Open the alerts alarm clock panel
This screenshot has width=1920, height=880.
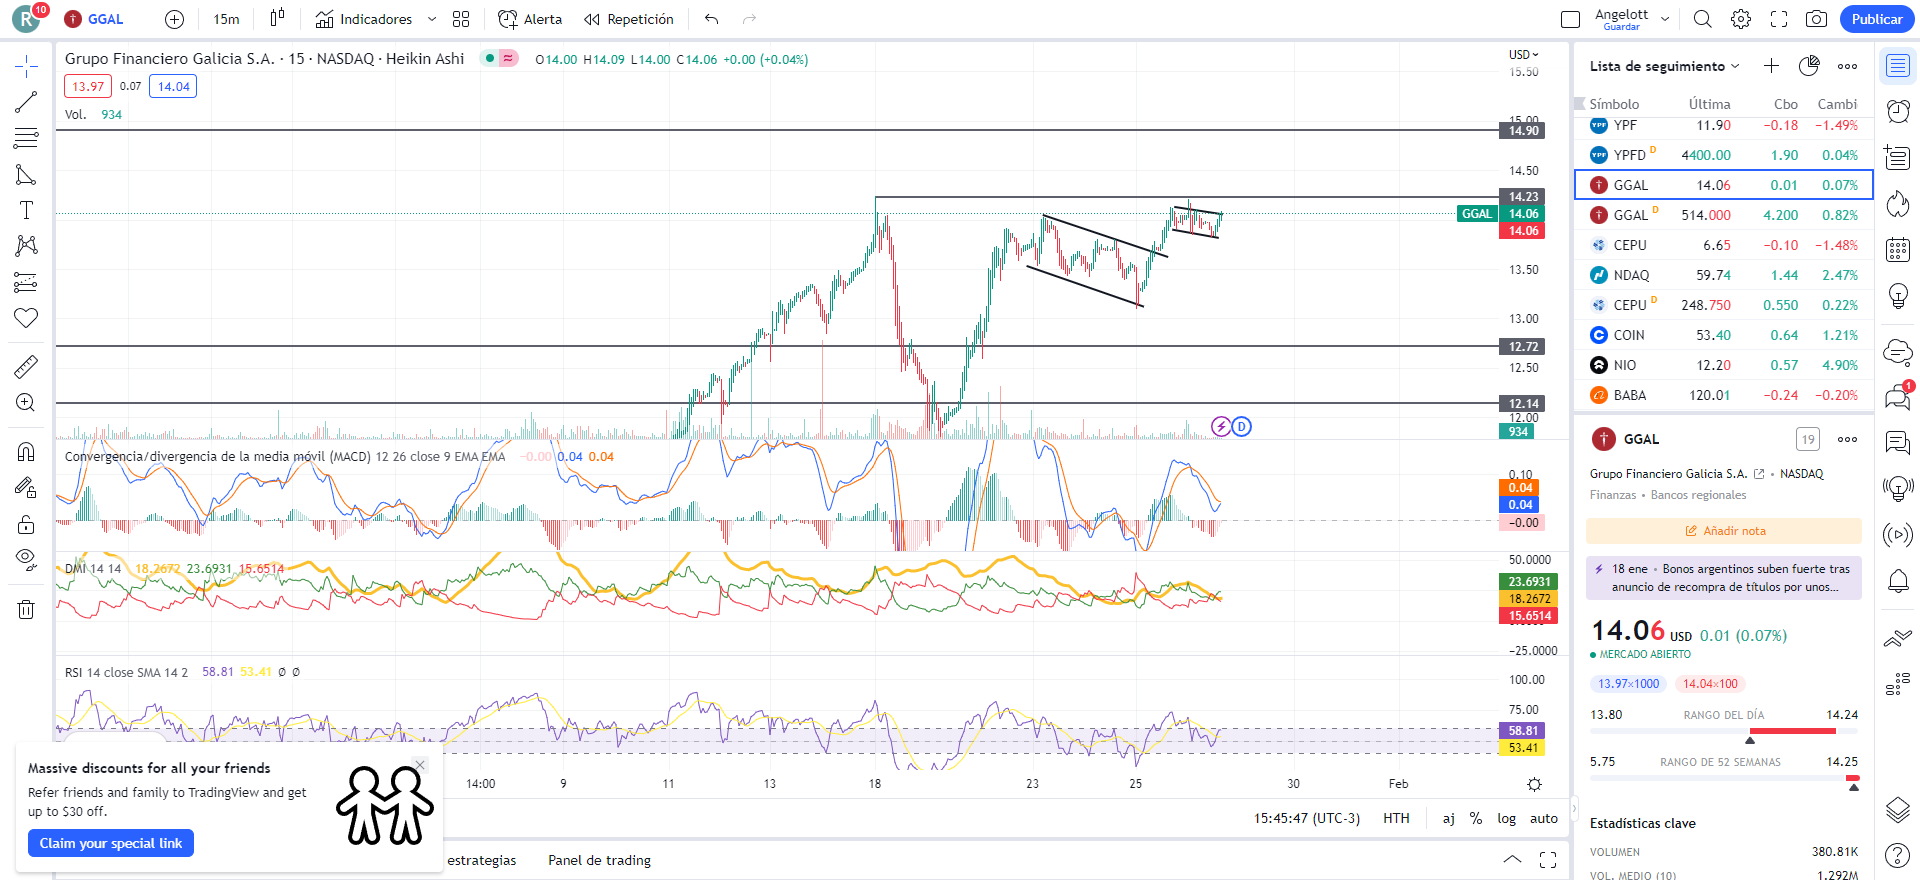[1897, 111]
